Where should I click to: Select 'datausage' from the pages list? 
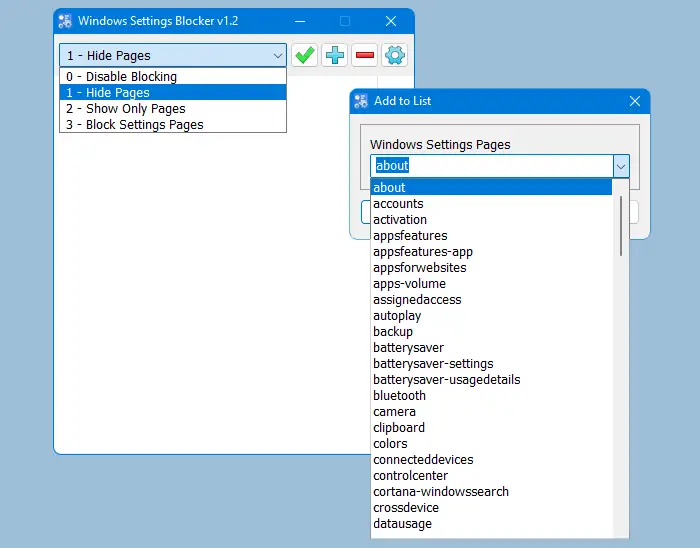[x=492, y=524]
